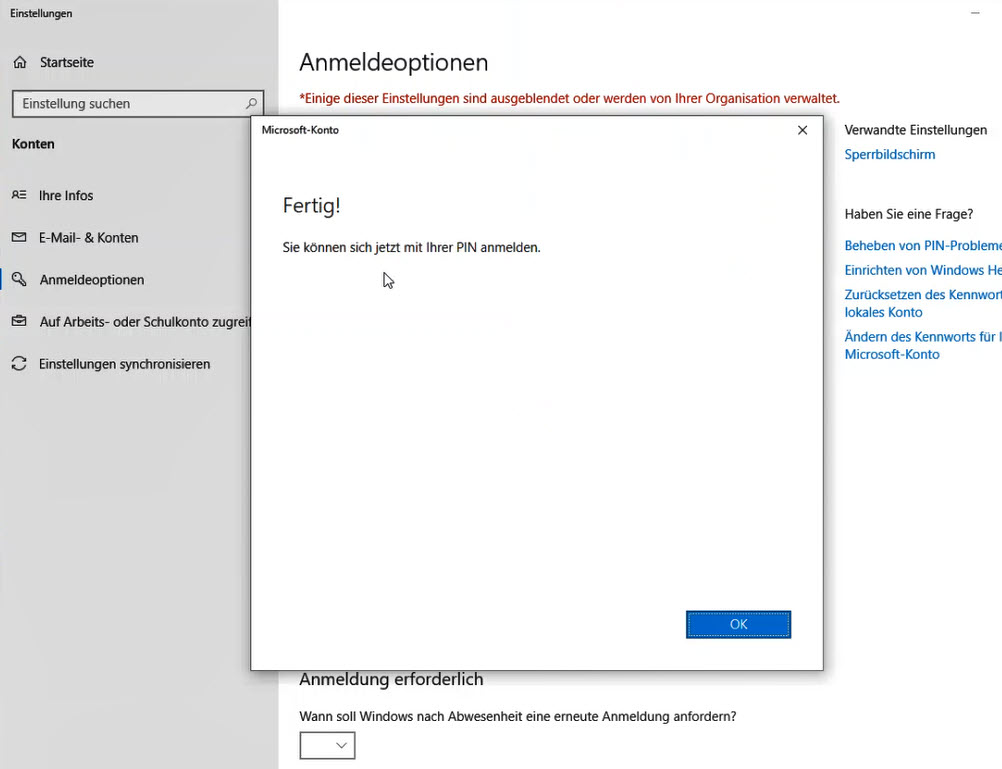Image resolution: width=1002 pixels, height=769 pixels.
Task: Click the Ihre Infos person icon
Action: (x=19, y=194)
